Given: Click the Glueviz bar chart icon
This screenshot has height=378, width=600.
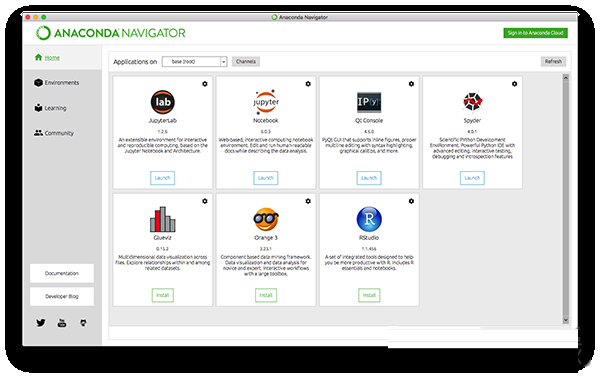Looking at the screenshot, I should (163, 219).
